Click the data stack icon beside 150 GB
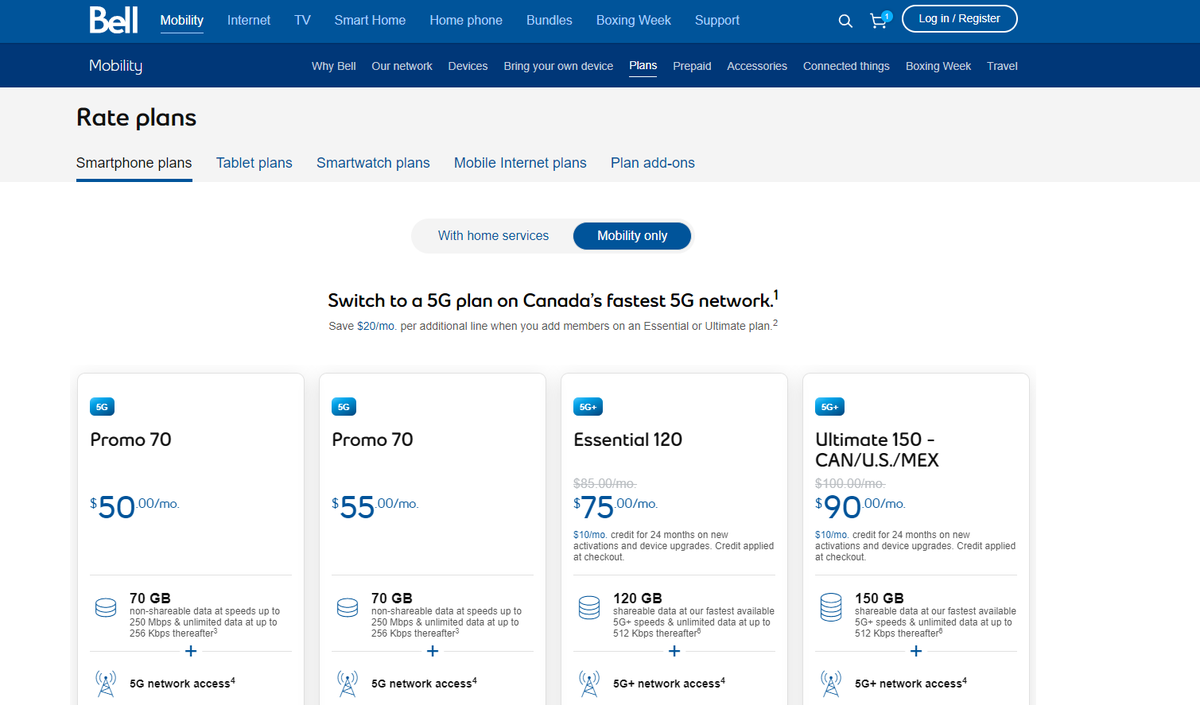 tap(831, 607)
